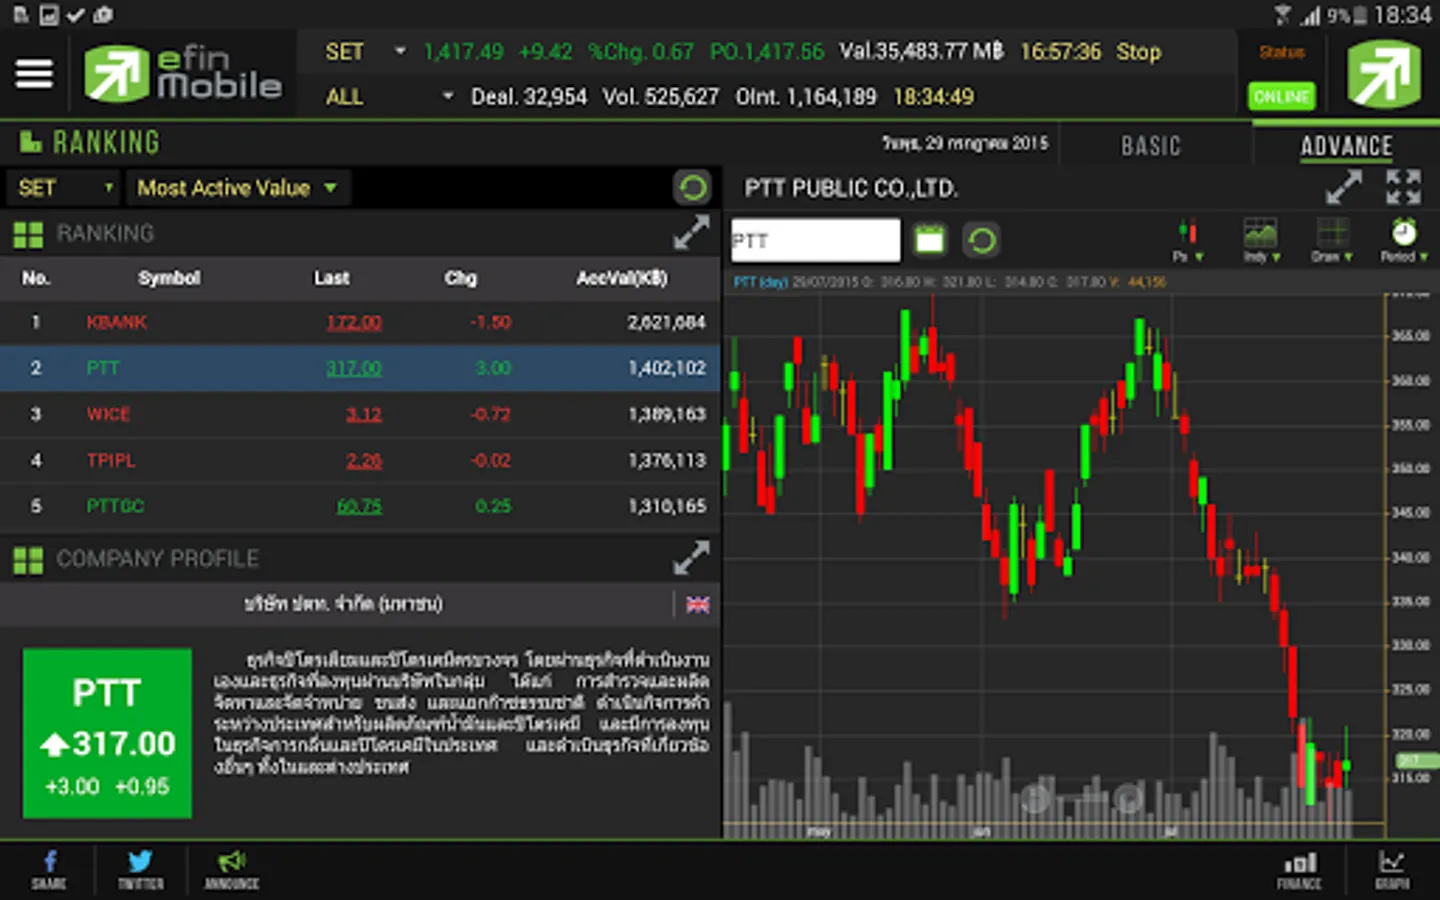
Task: Open Announce megaphone
Action: click(x=232, y=869)
